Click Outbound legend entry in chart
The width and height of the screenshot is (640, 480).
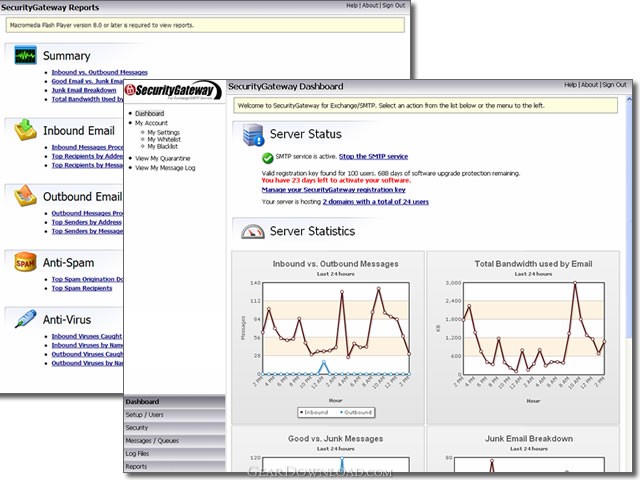[x=356, y=412]
